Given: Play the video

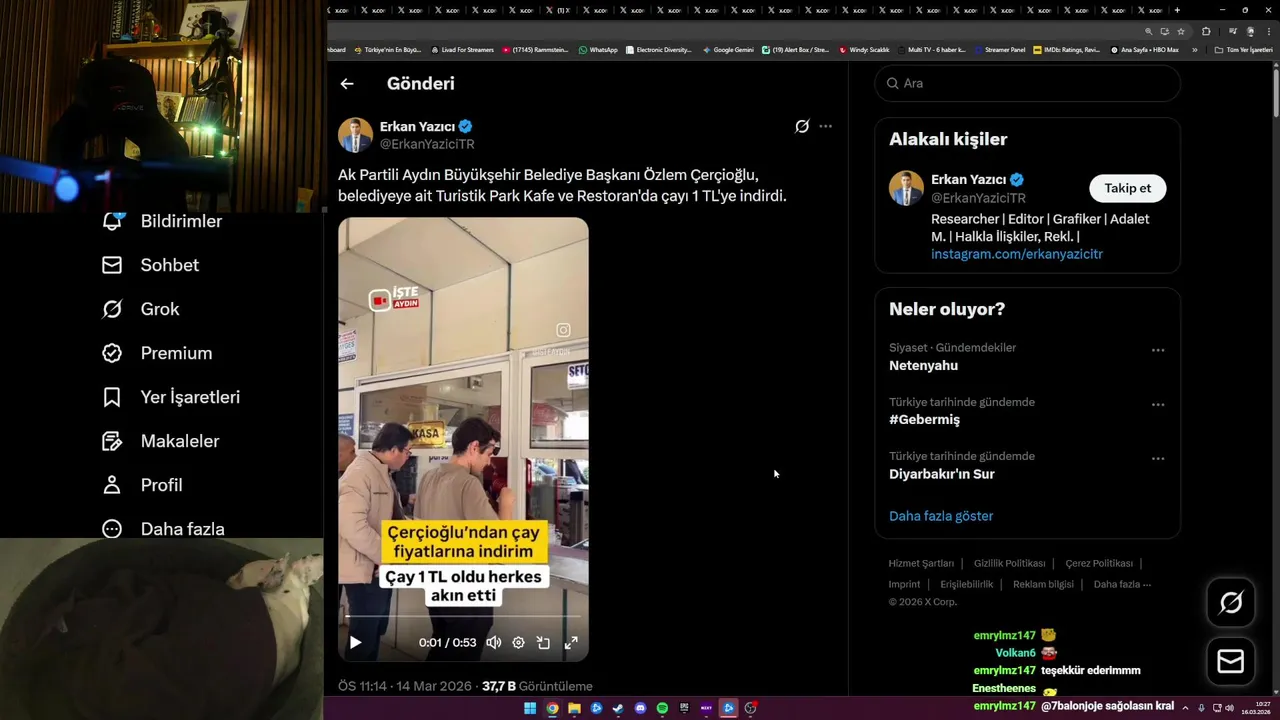Looking at the screenshot, I should click(355, 643).
